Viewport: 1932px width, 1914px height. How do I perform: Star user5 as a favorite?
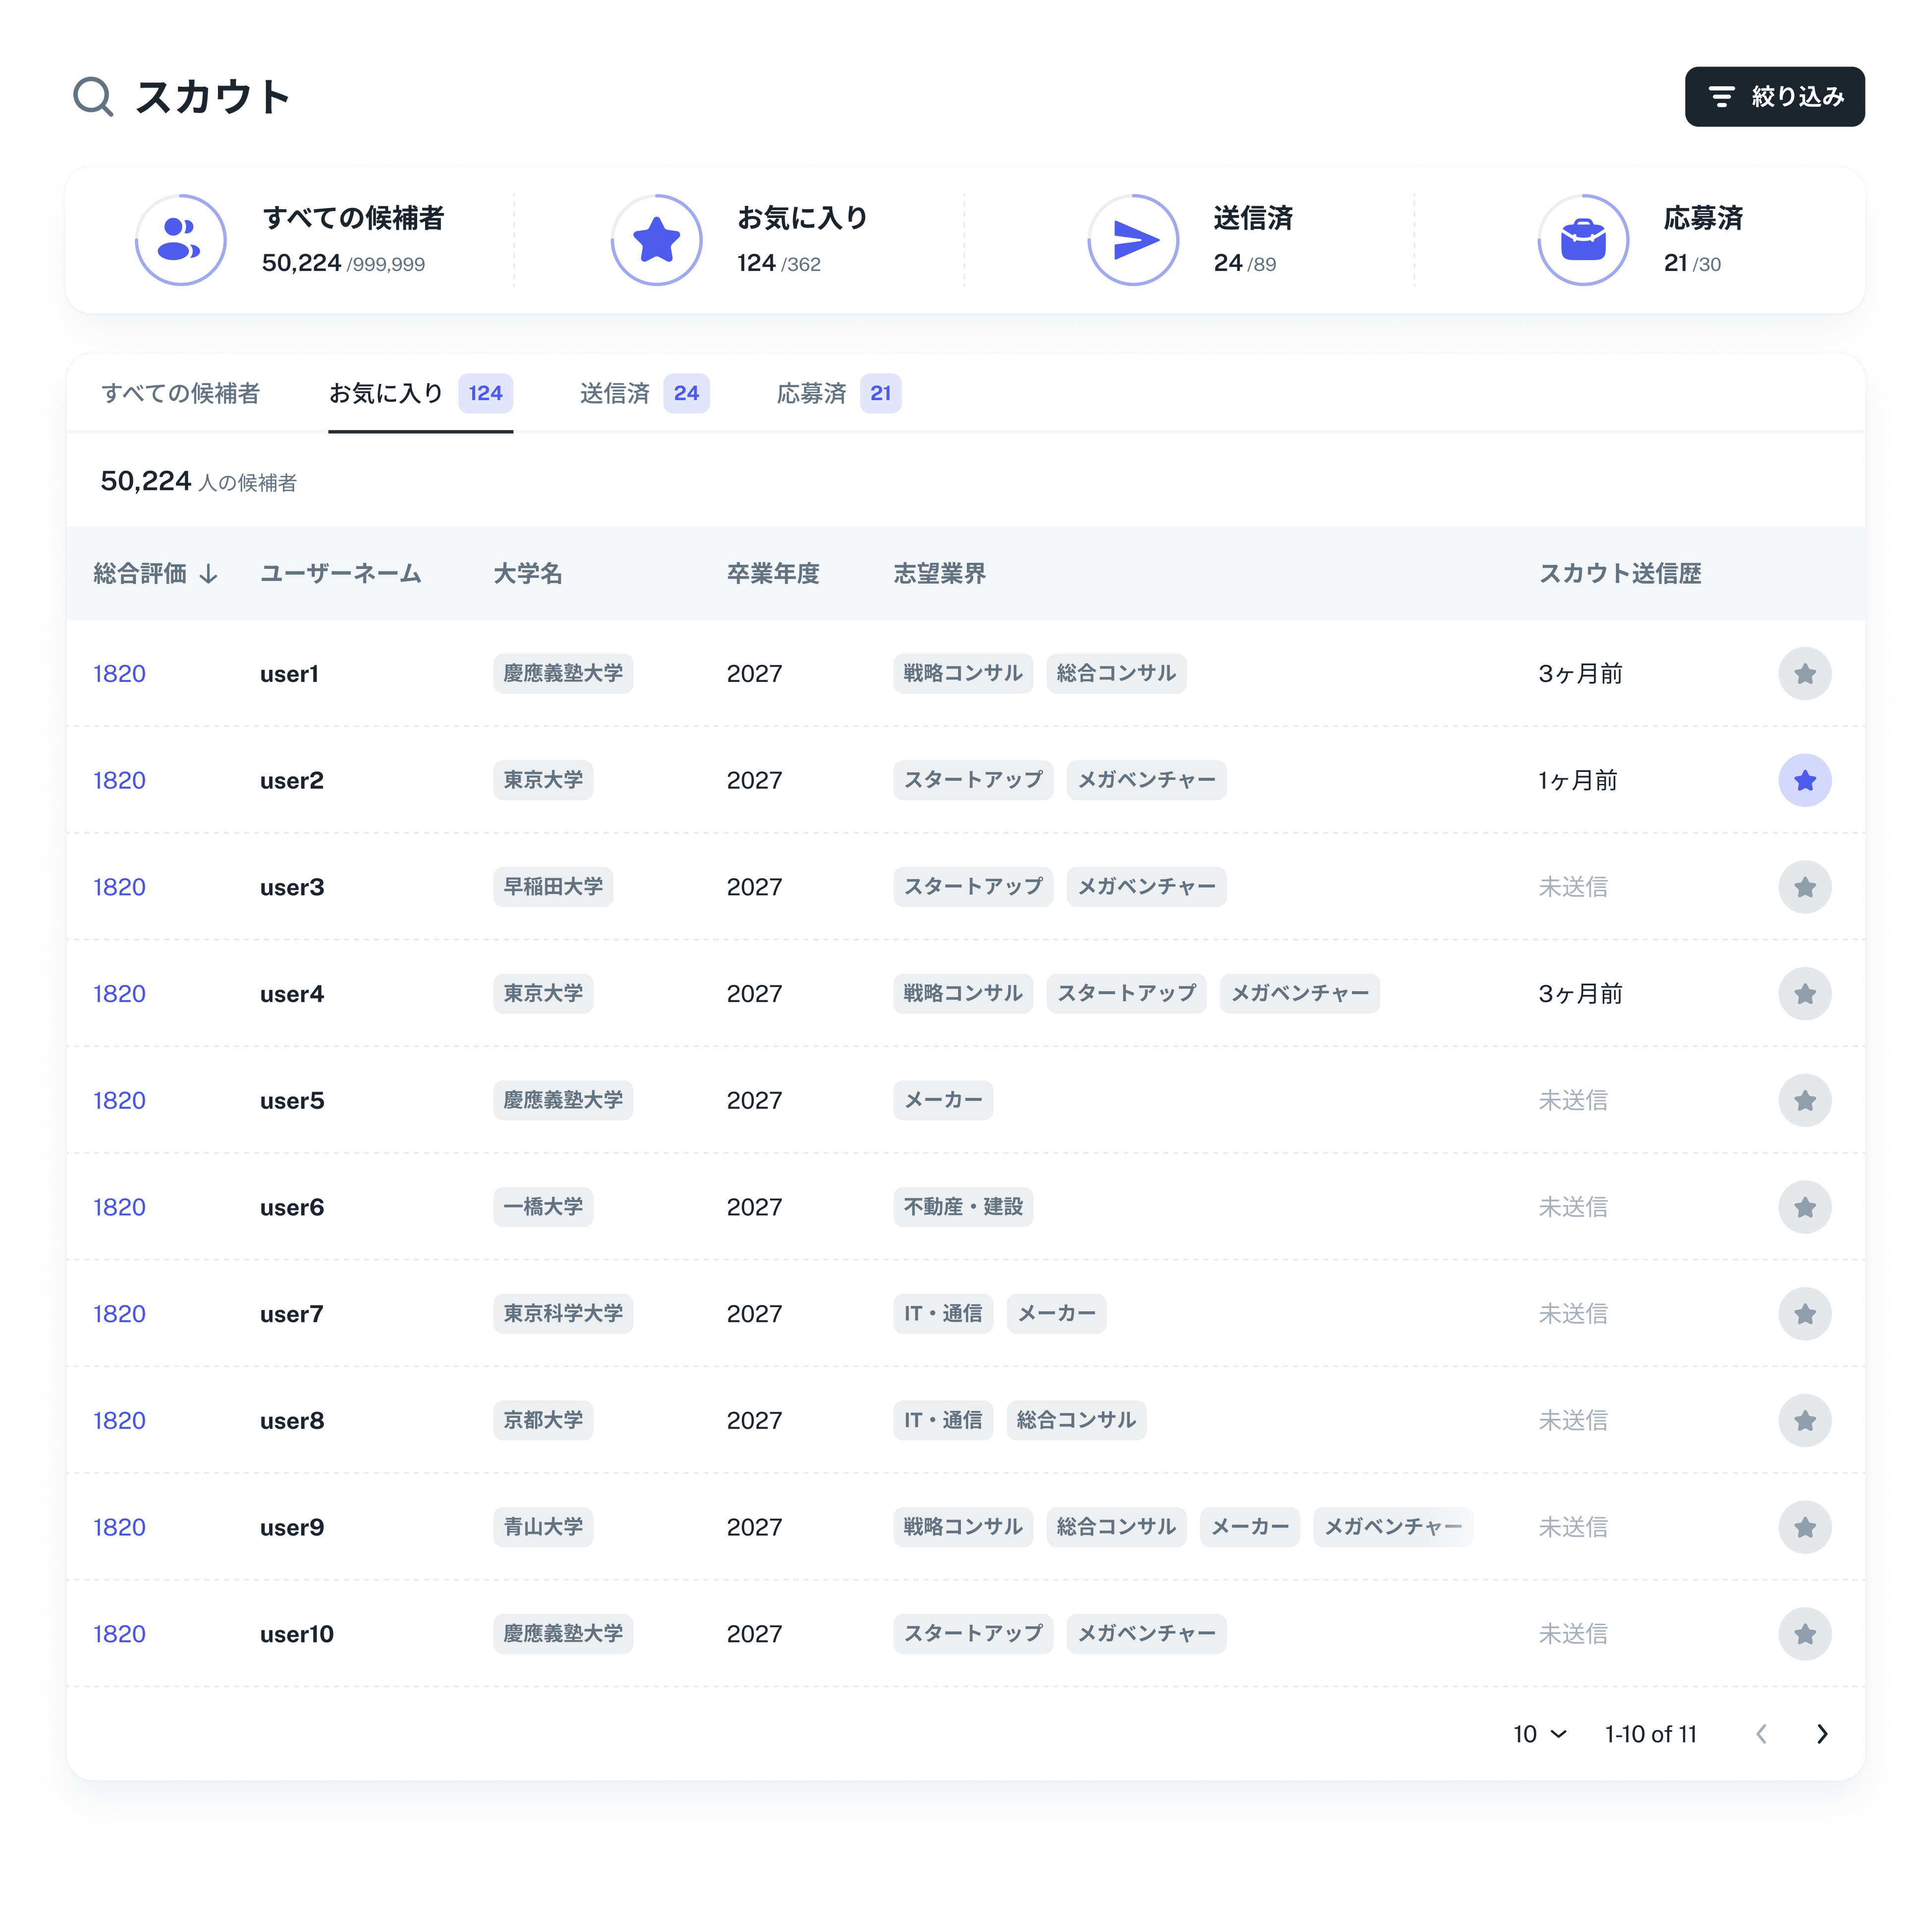1804,1100
